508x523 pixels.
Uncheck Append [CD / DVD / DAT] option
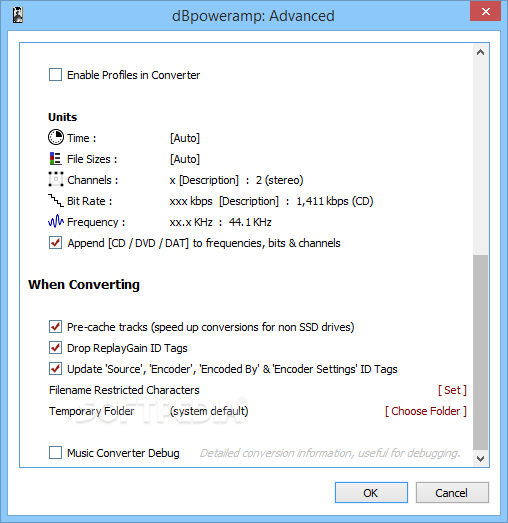(55, 243)
